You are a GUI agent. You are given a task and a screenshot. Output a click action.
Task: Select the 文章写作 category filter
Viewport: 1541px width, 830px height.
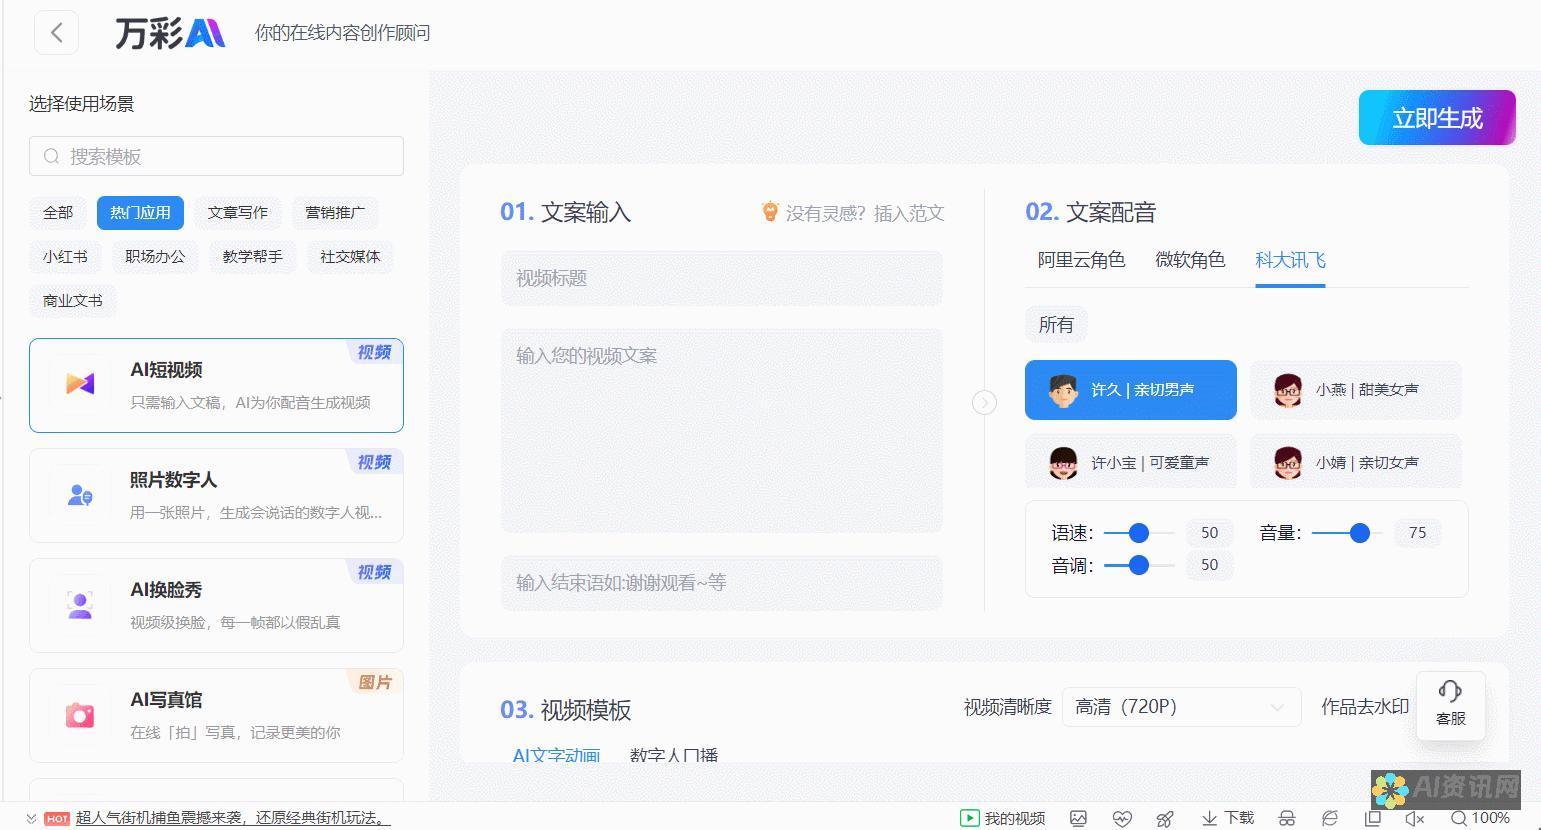click(x=238, y=212)
